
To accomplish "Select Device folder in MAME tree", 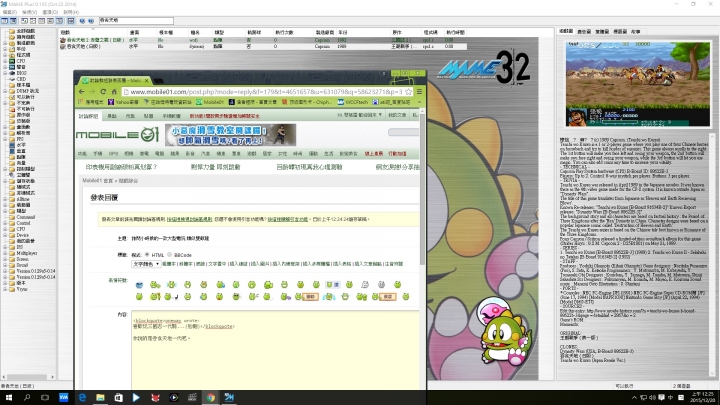I will click(x=22, y=235).
